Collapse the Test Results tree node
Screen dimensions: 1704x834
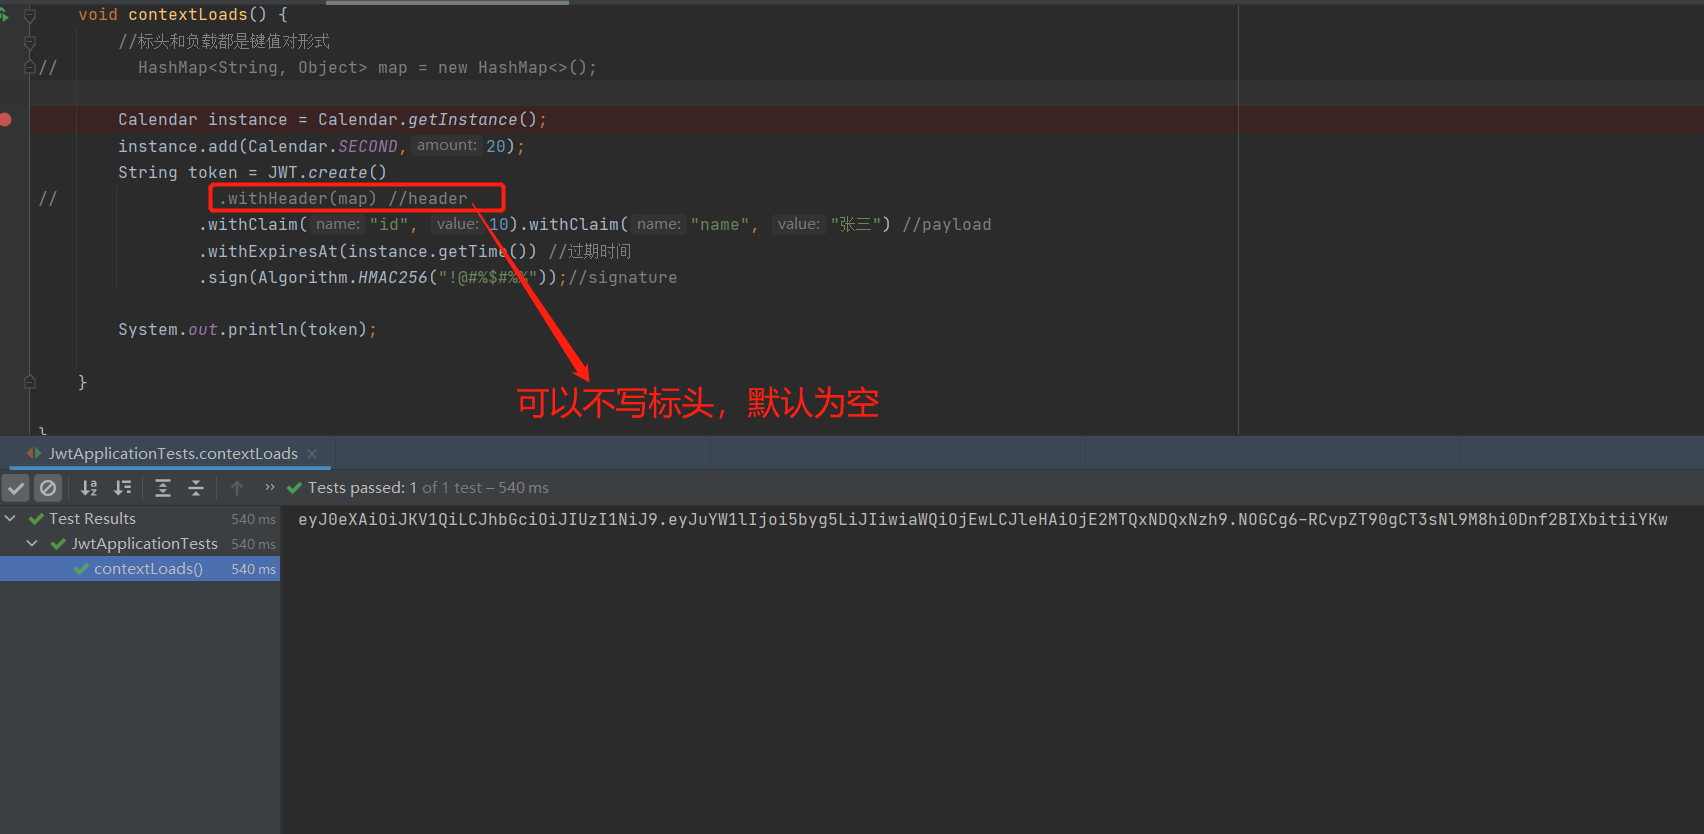point(10,518)
